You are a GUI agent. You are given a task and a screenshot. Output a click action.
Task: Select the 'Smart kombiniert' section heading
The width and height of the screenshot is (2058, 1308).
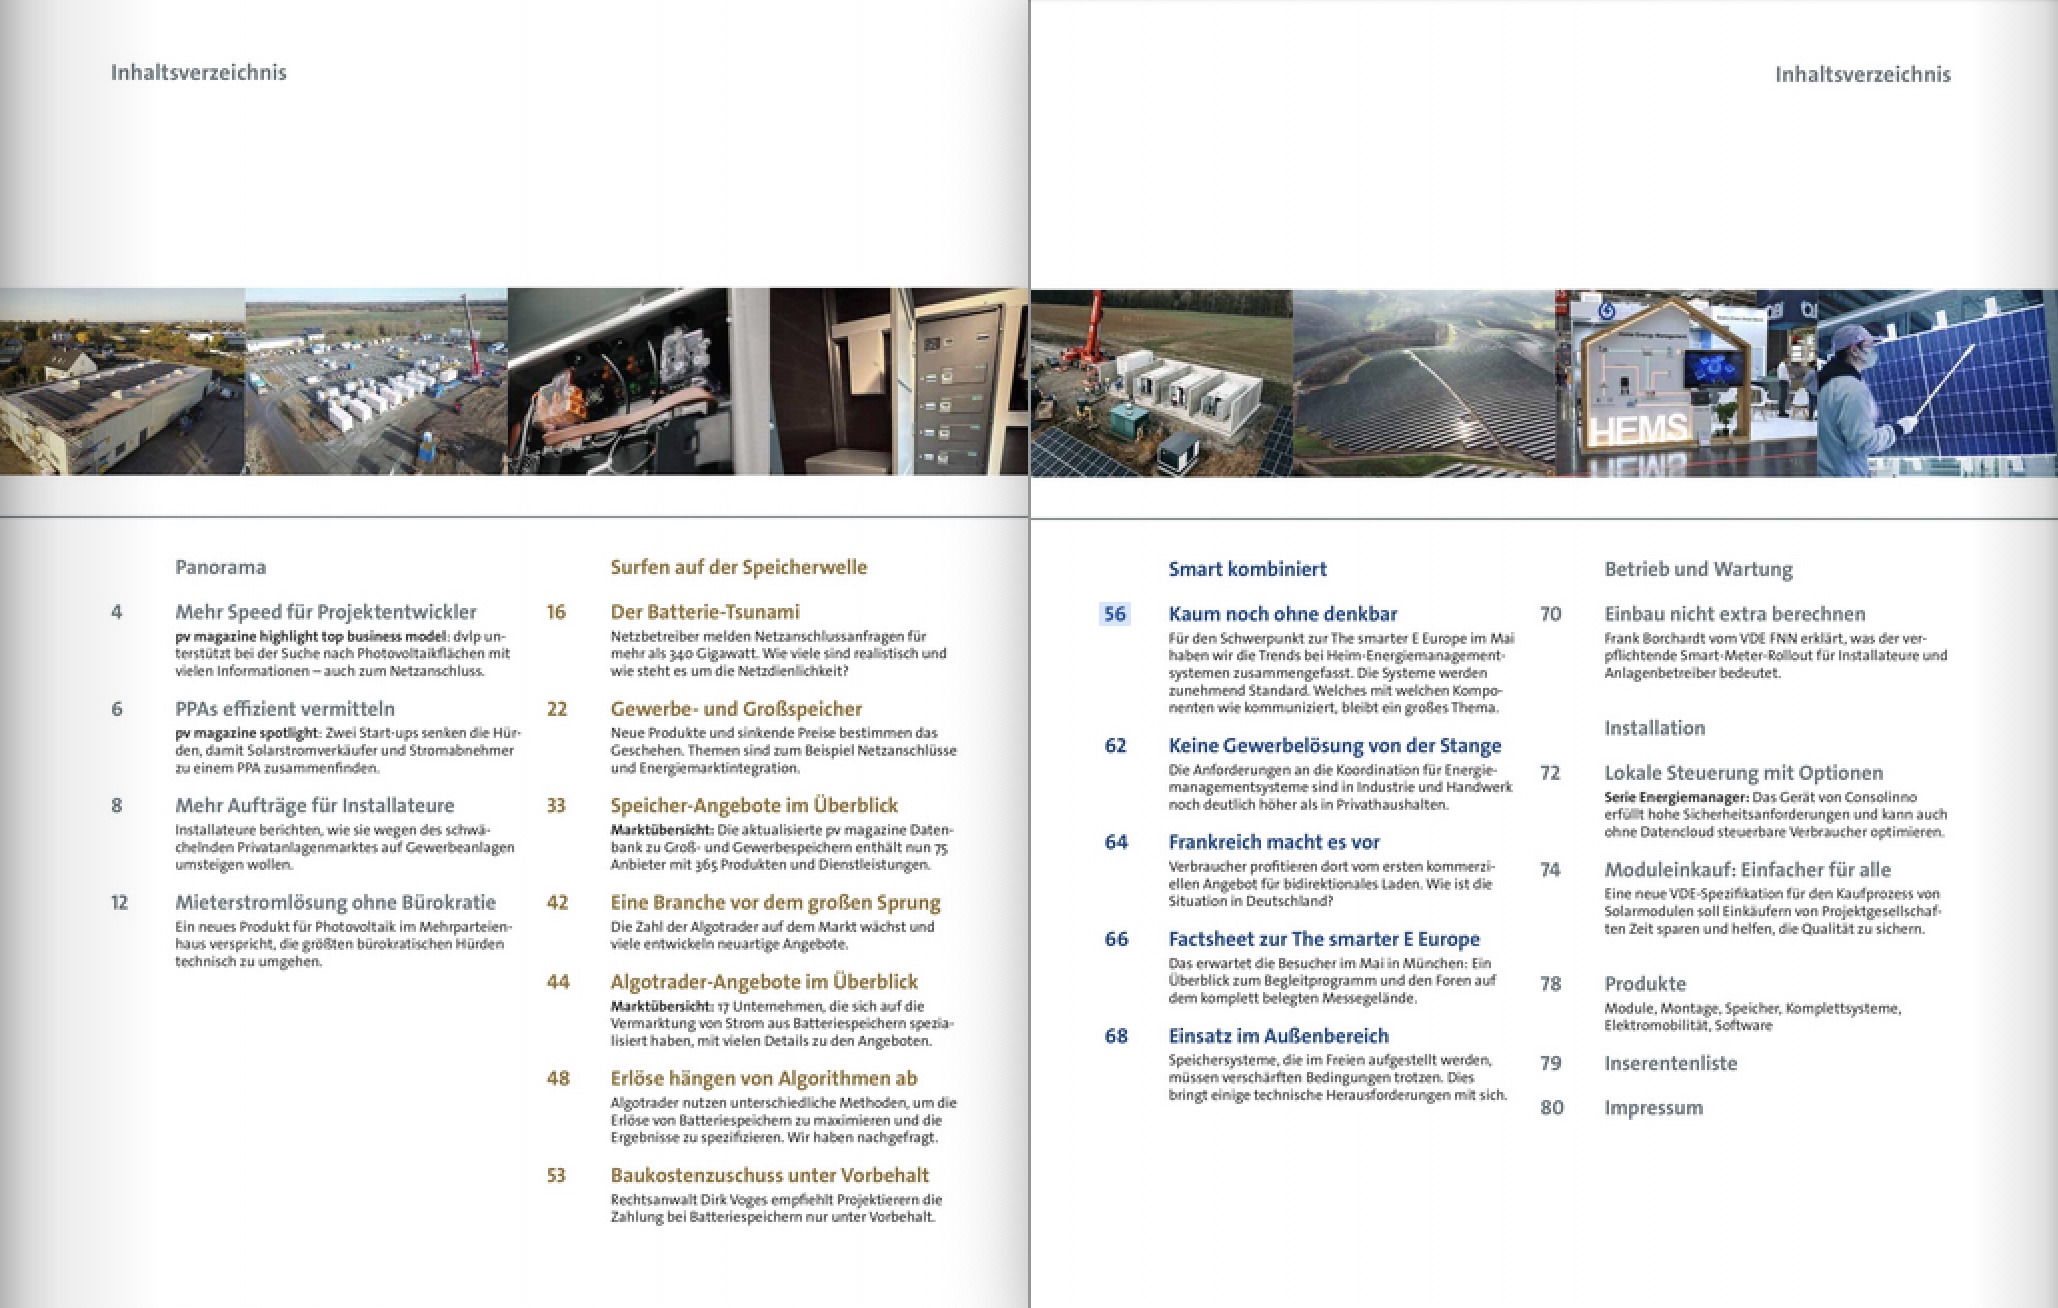coord(1247,570)
